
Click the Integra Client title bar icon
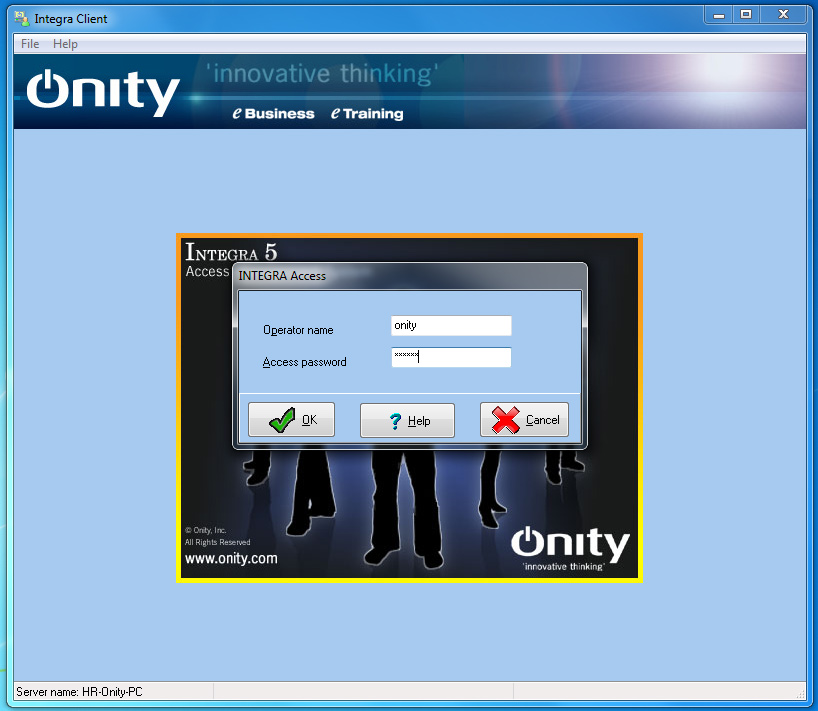tap(20, 18)
